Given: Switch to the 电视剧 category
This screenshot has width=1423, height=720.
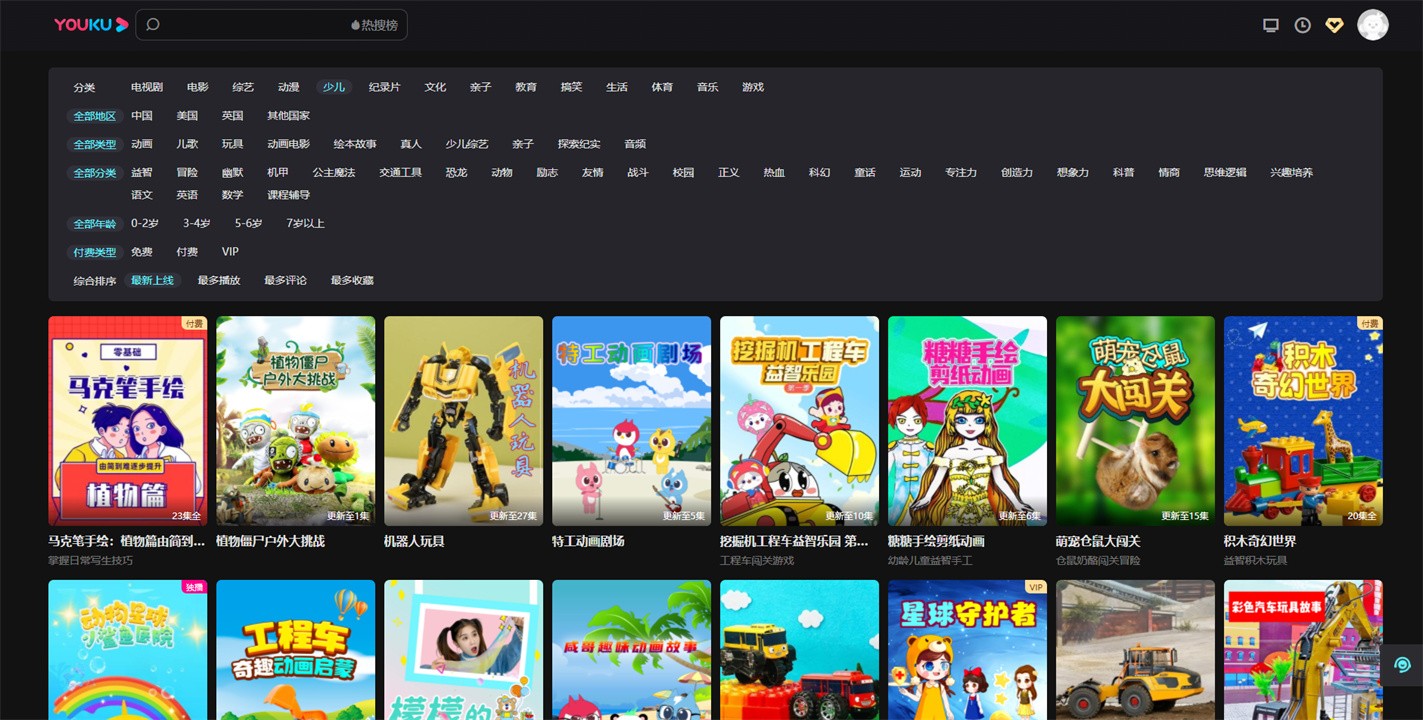Looking at the screenshot, I should tap(146, 87).
